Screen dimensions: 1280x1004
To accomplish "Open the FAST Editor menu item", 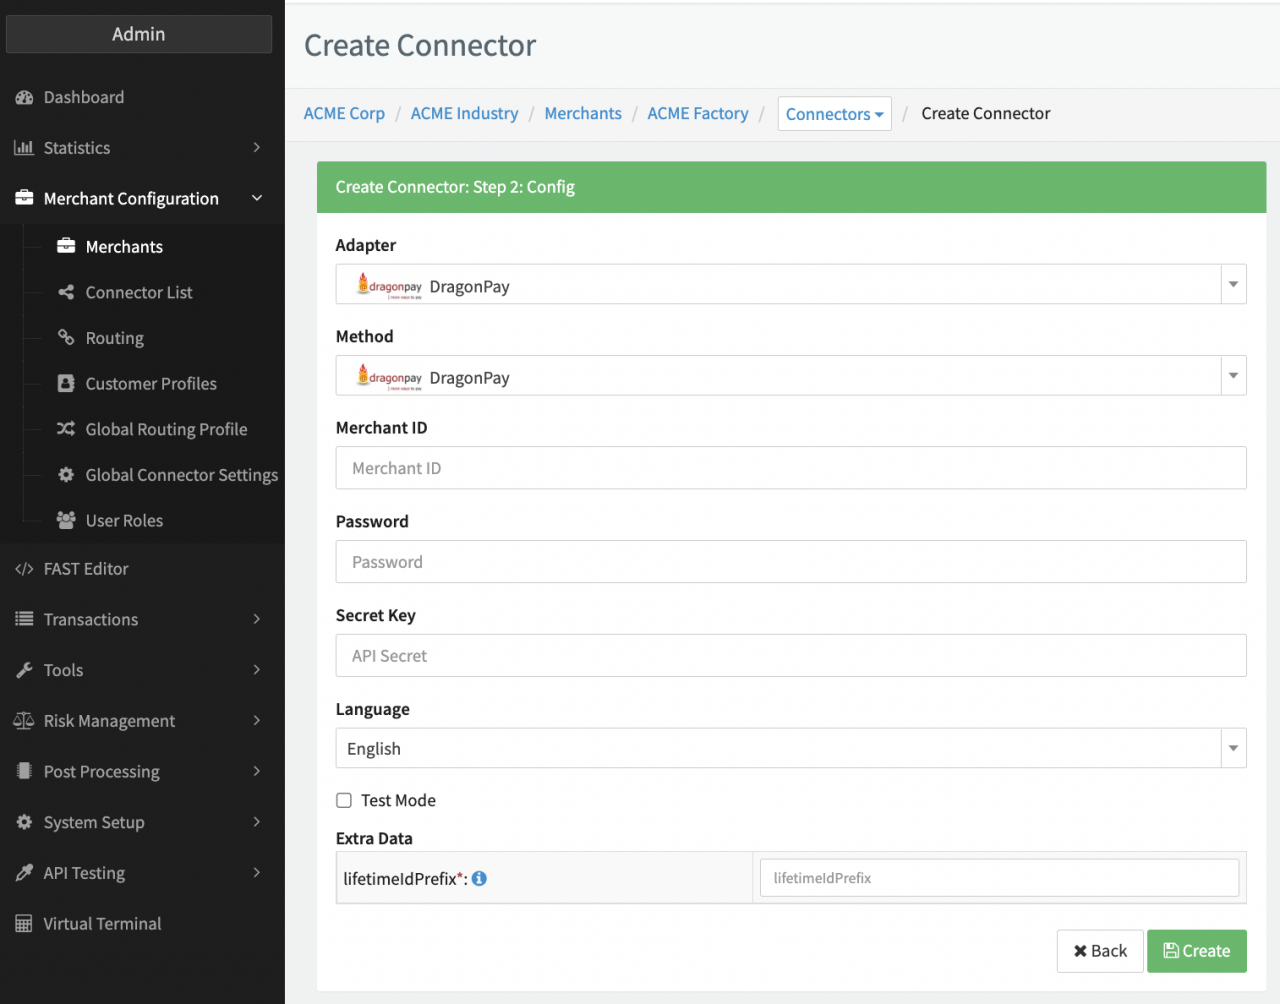I will 86,569.
